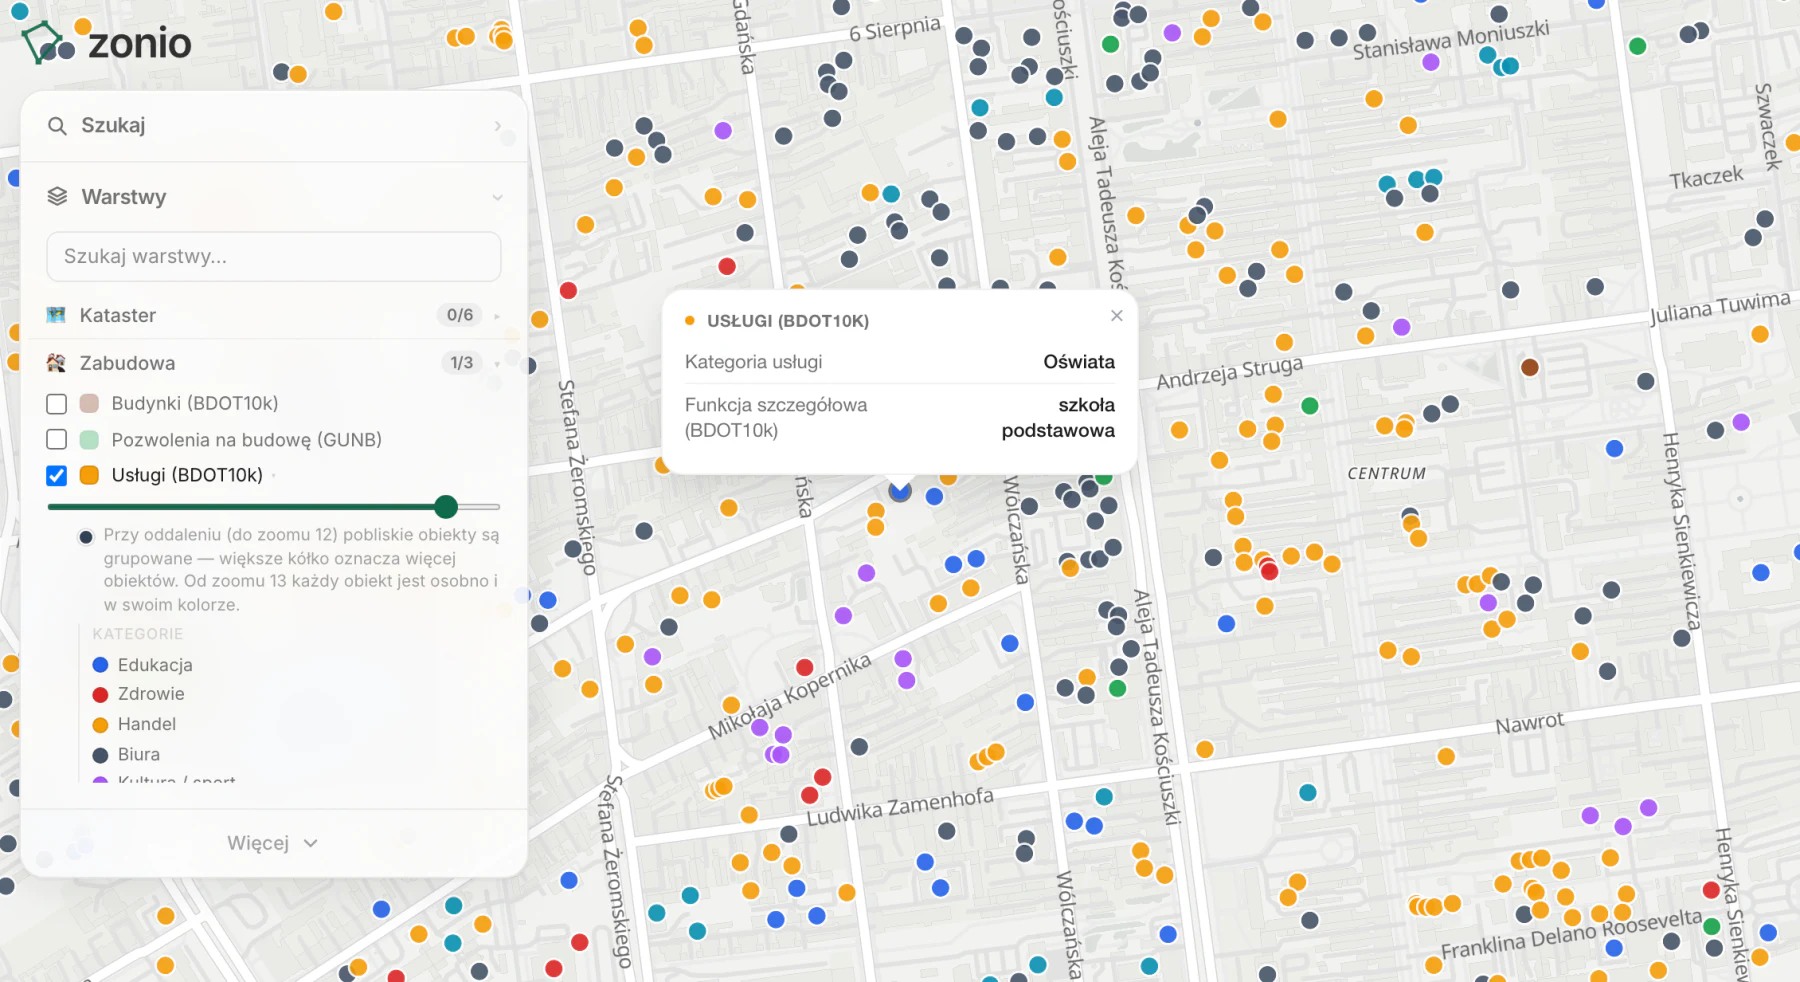
Task: Open the Szukaj search row
Action: pos(274,126)
